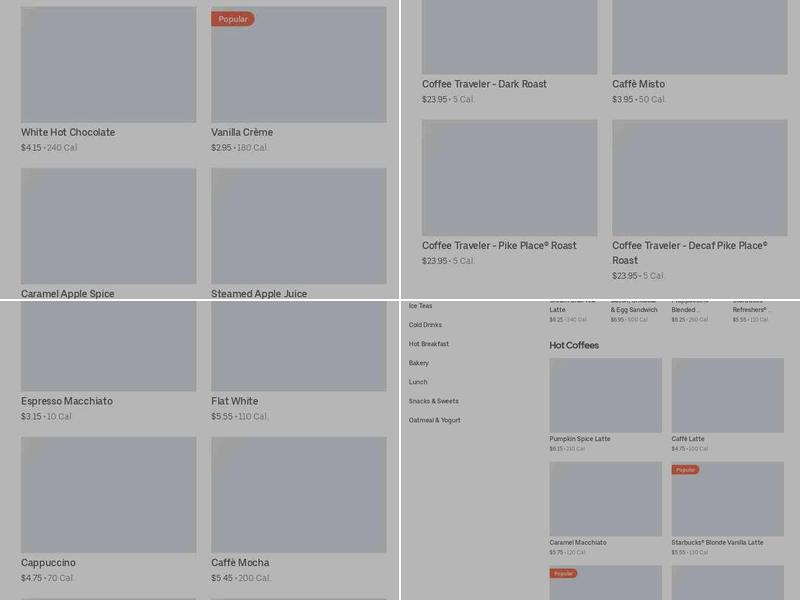Choose Coffee Traveler - Pike Place Roast image
The width and height of the screenshot is (800, 600).
[509, 178]
